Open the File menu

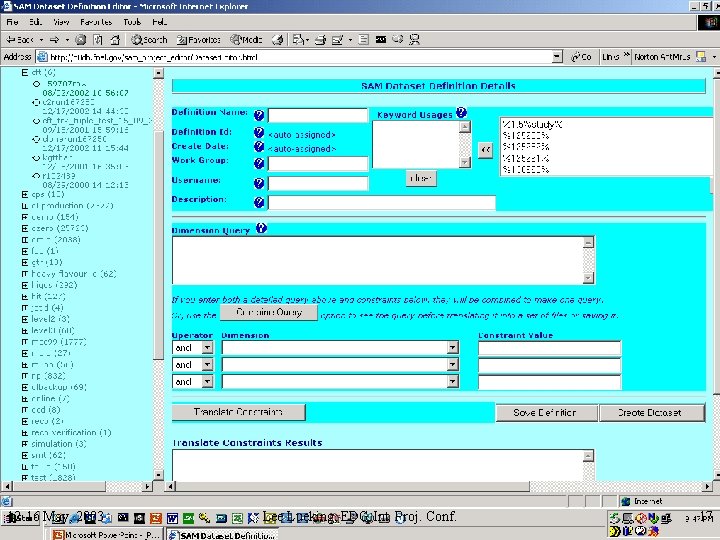pyautogui.click(x=12, y=22)
